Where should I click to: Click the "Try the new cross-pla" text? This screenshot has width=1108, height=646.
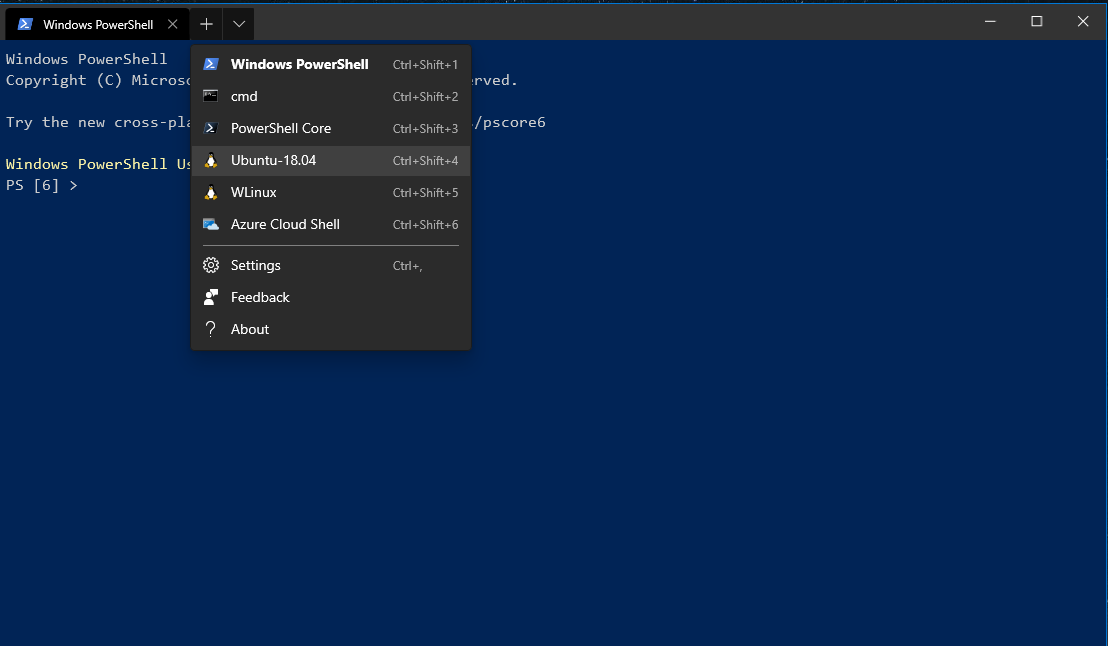pos(98,122)
